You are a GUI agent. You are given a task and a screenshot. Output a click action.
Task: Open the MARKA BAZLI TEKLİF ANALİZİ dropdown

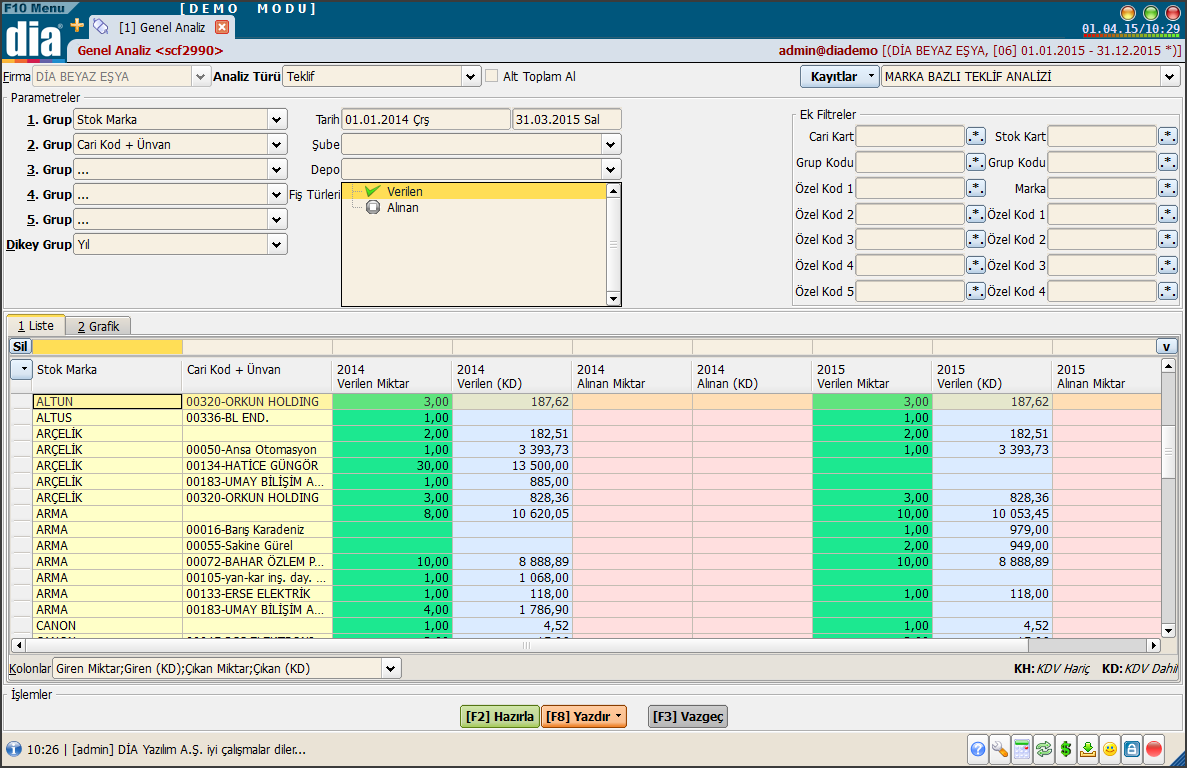(x=1170, y=76)
